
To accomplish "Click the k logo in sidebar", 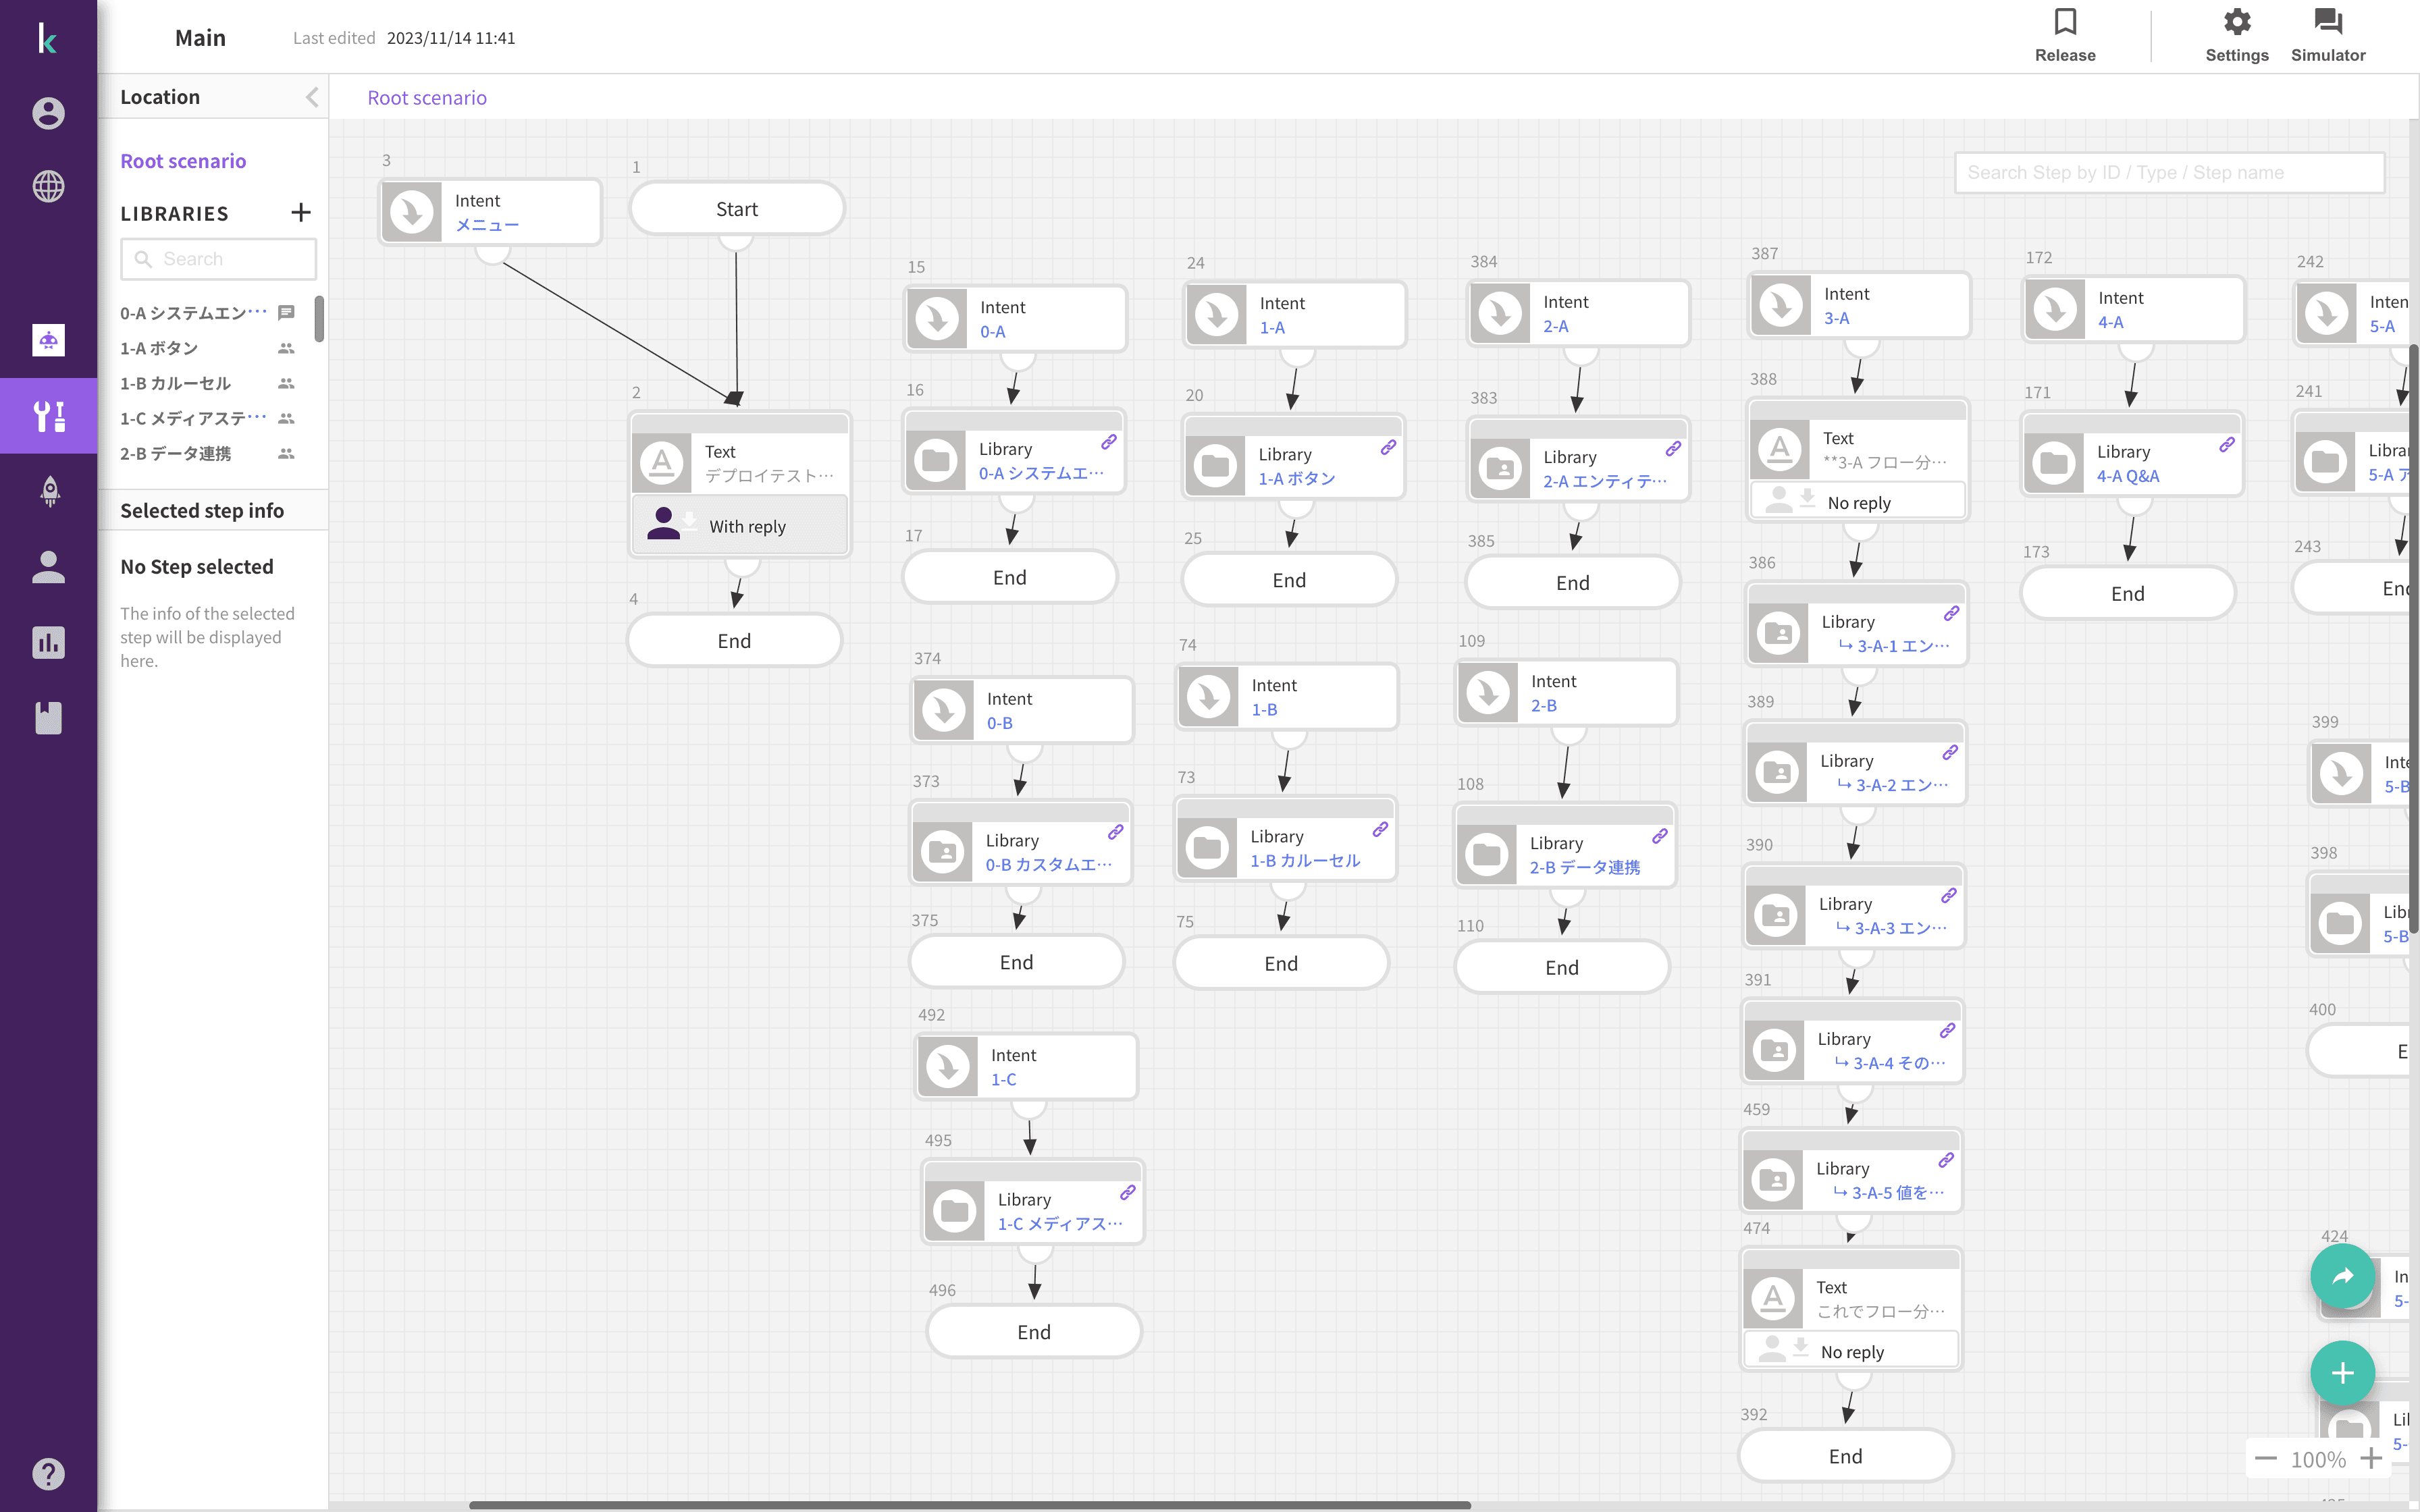I will coord(47,38).
